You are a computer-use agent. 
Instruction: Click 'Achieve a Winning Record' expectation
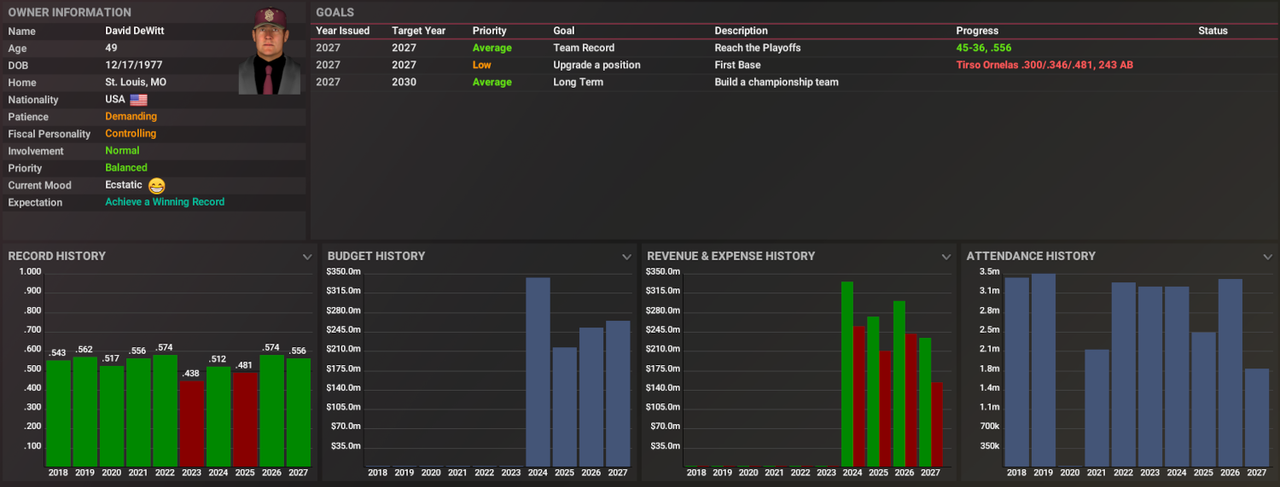[165, 202]
